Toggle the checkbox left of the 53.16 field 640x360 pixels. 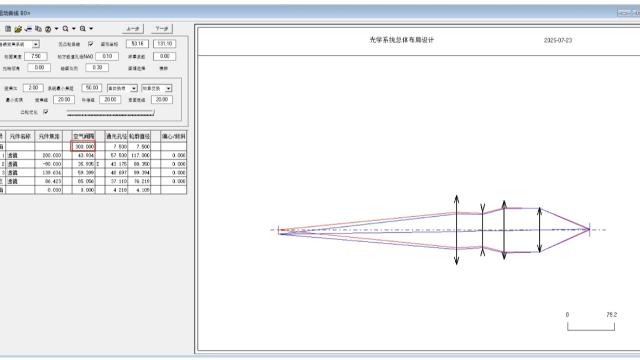(91, 44)
